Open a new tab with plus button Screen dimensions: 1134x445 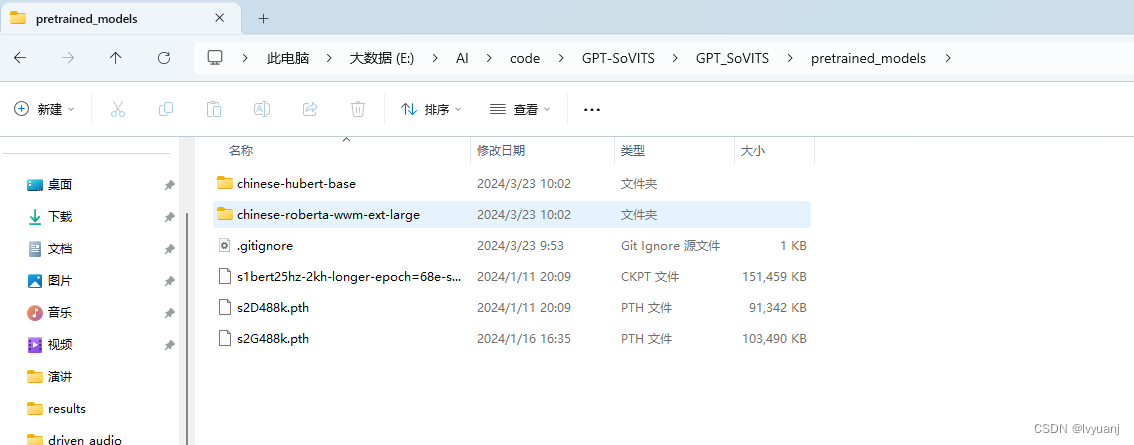[263, 19]
